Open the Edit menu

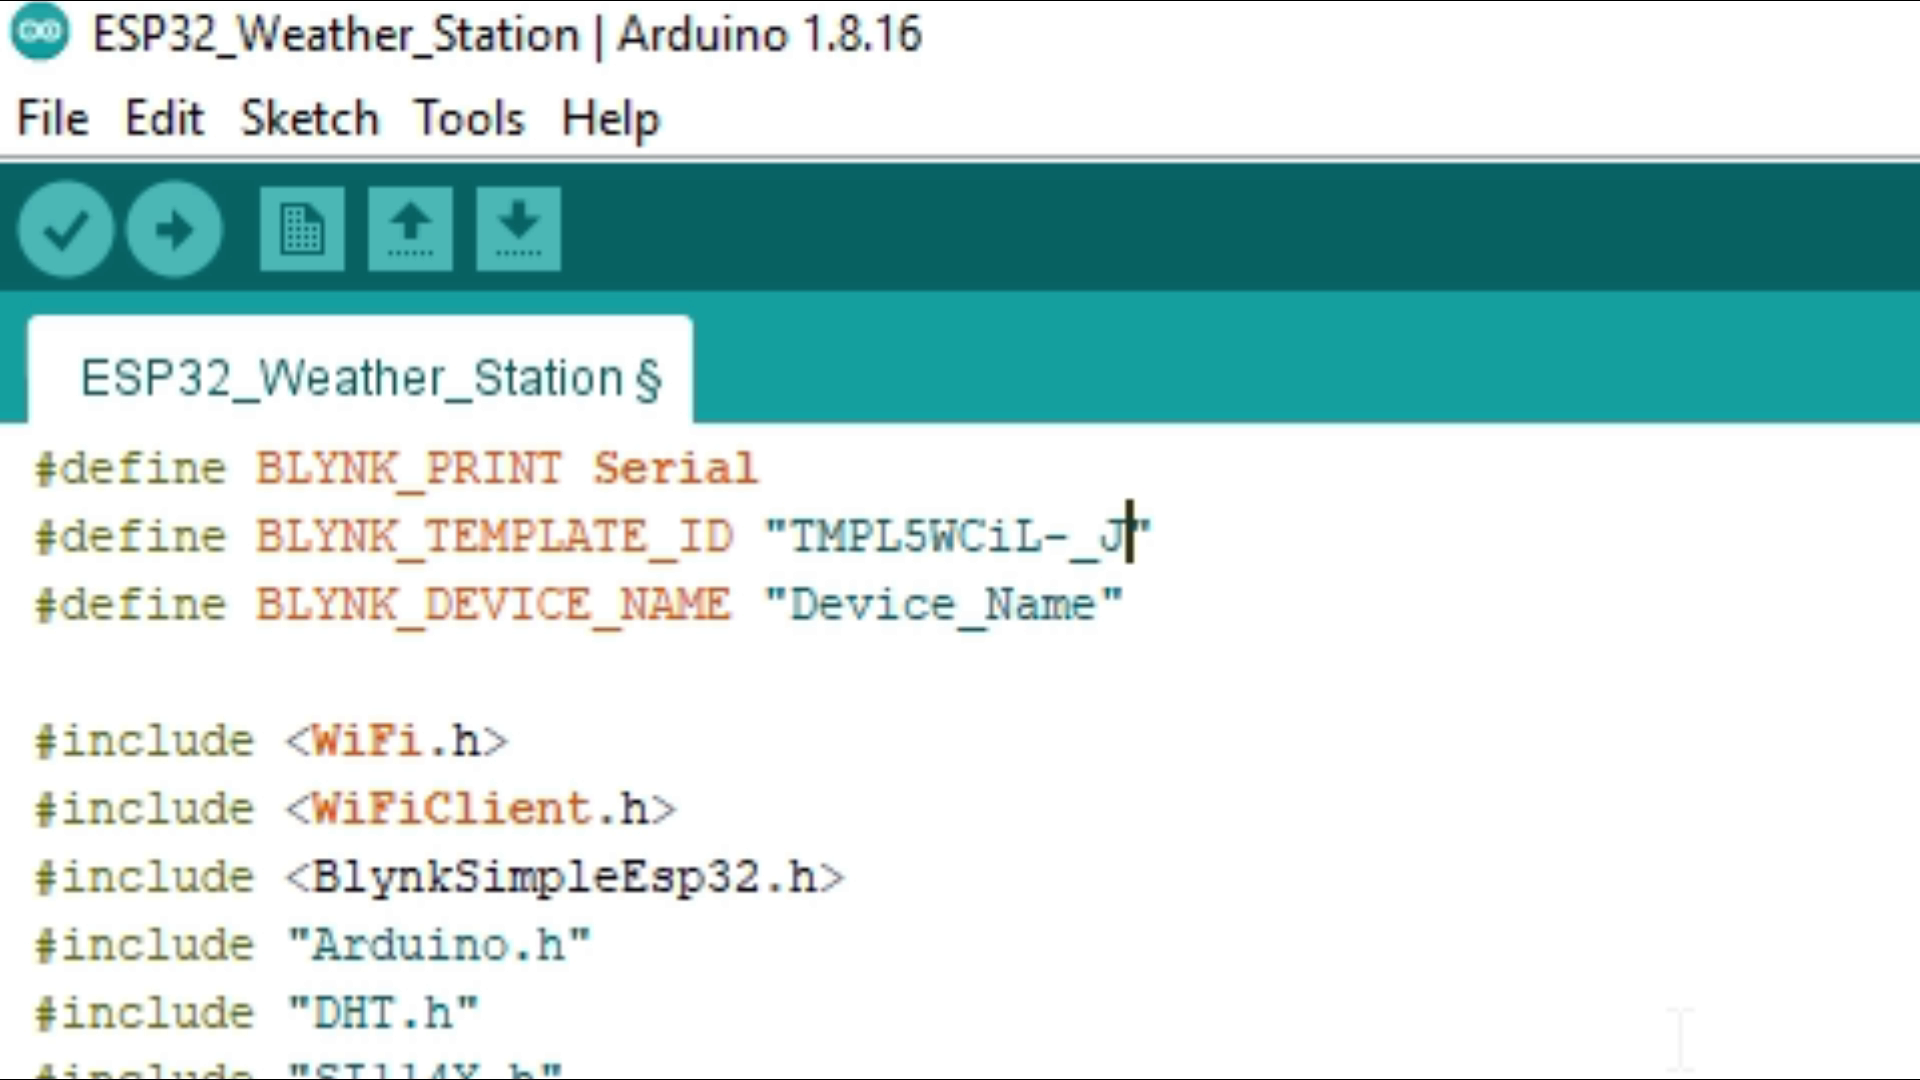tap(164, 119)
